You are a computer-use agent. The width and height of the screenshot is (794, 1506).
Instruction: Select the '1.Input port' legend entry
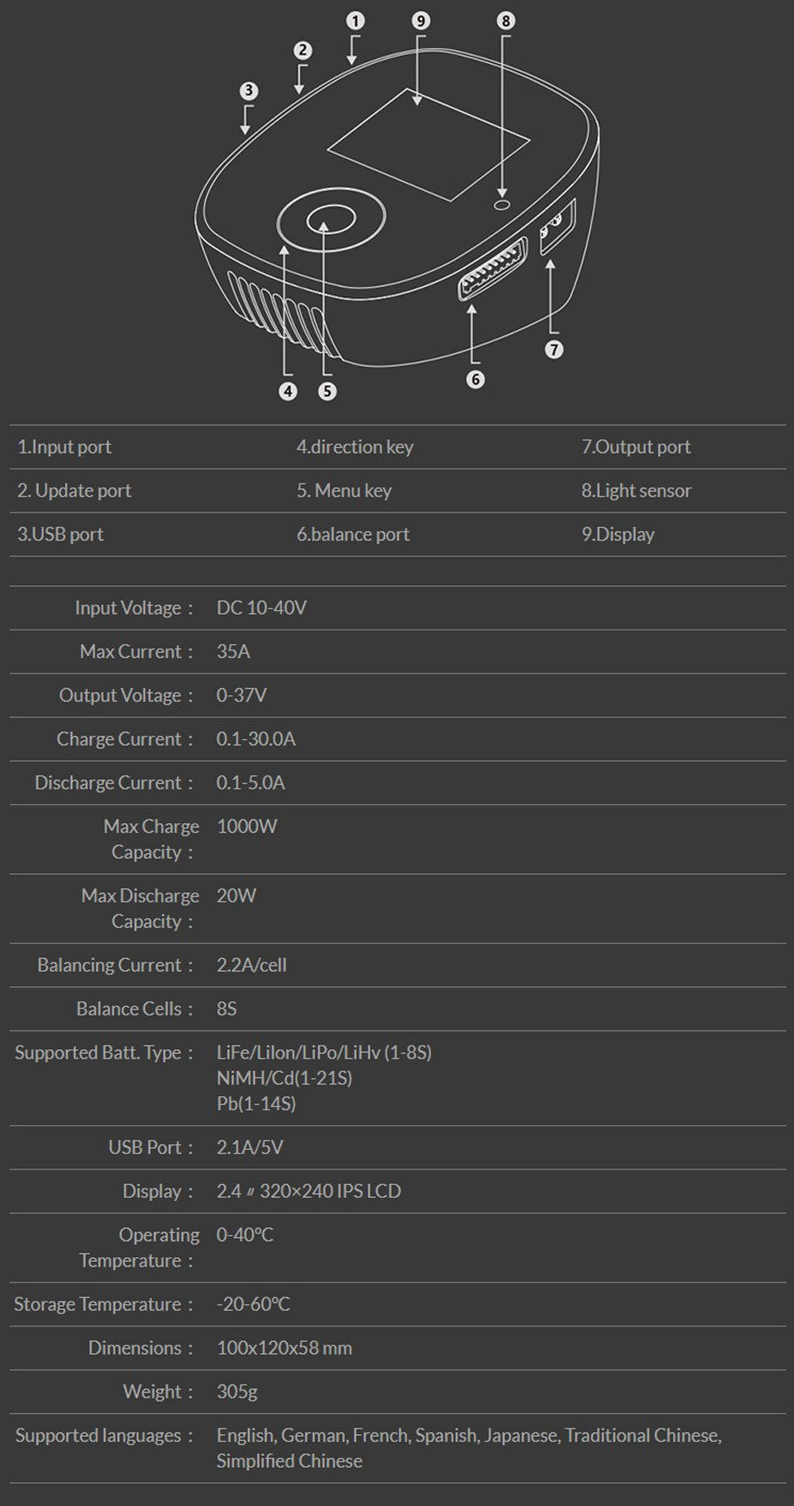click(64, 447)
